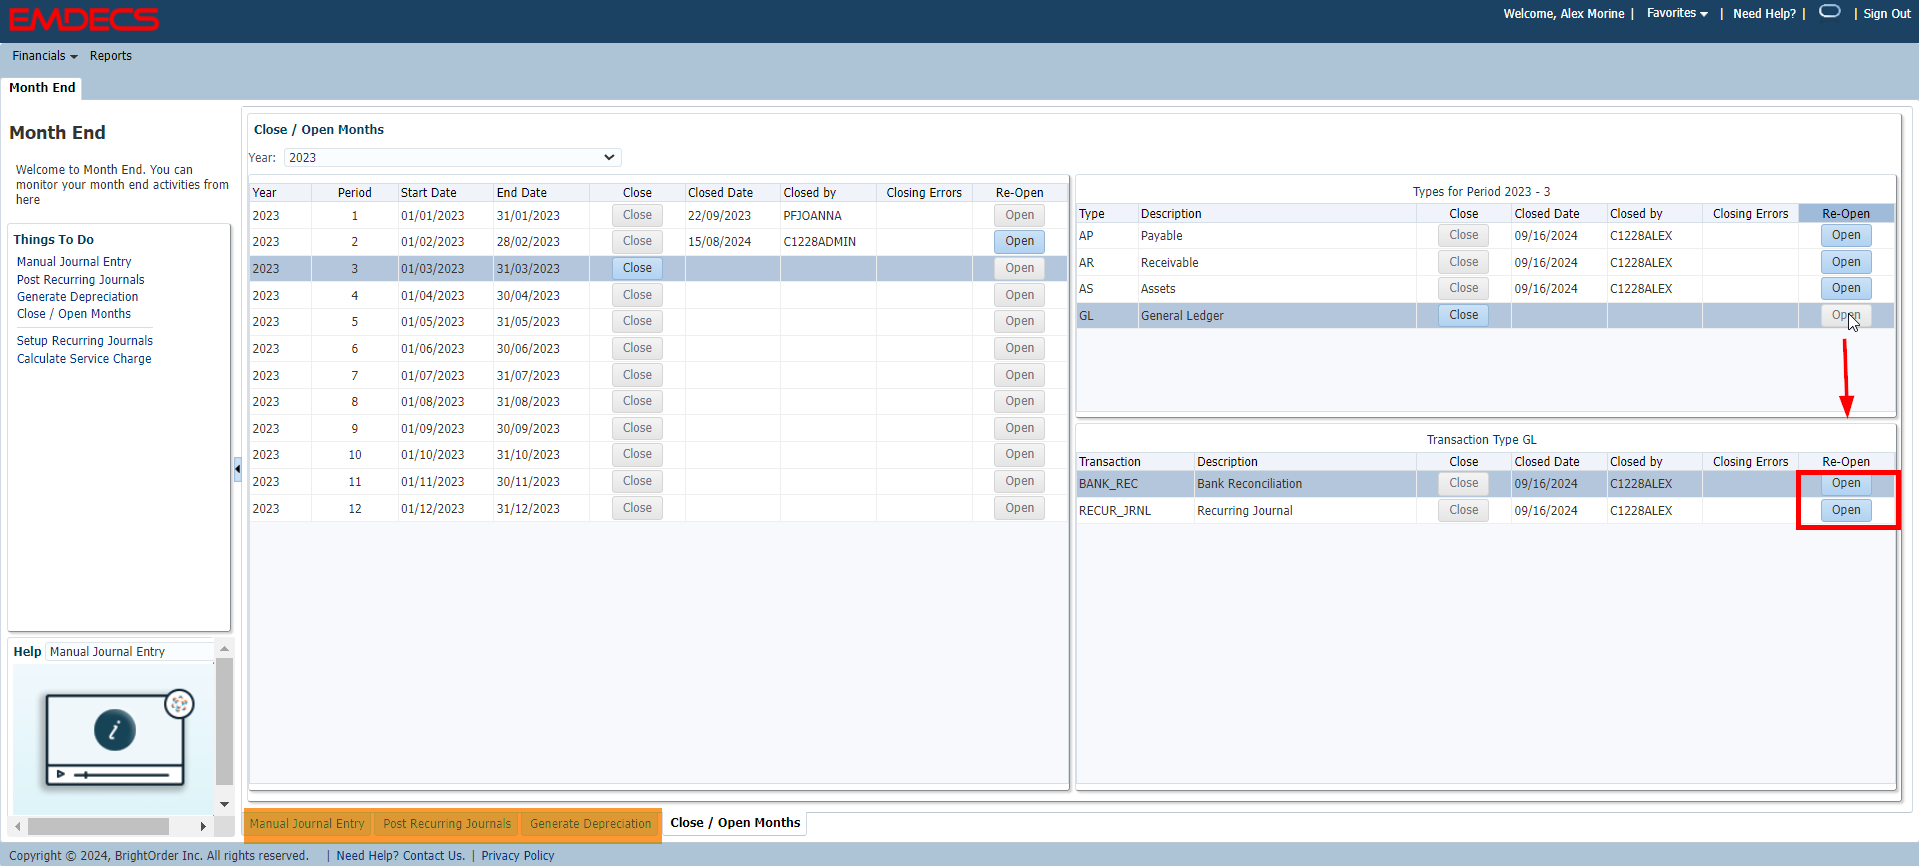This screenshot has height=866, width=1919.
Task: Click the Manual Journal Entry help field
Action: click(x=130, y=652)
